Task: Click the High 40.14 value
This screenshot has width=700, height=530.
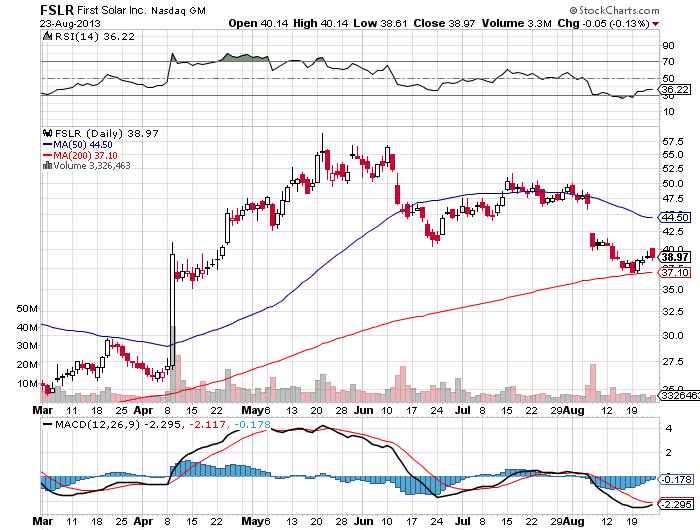Action: coord(320,23)
